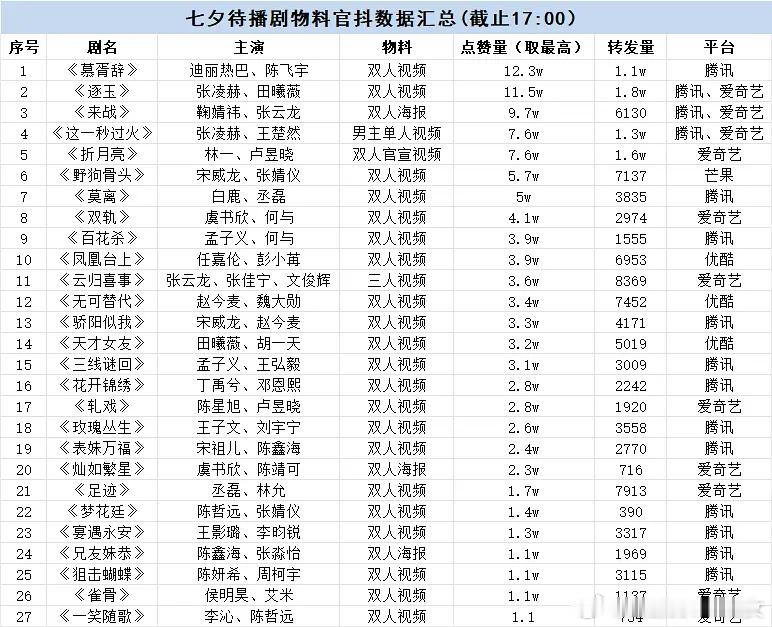The width and height of the screenshot is (772, 627).
Task: Click the drama name cell《骄阳似我》
Action: click(102, 322)
